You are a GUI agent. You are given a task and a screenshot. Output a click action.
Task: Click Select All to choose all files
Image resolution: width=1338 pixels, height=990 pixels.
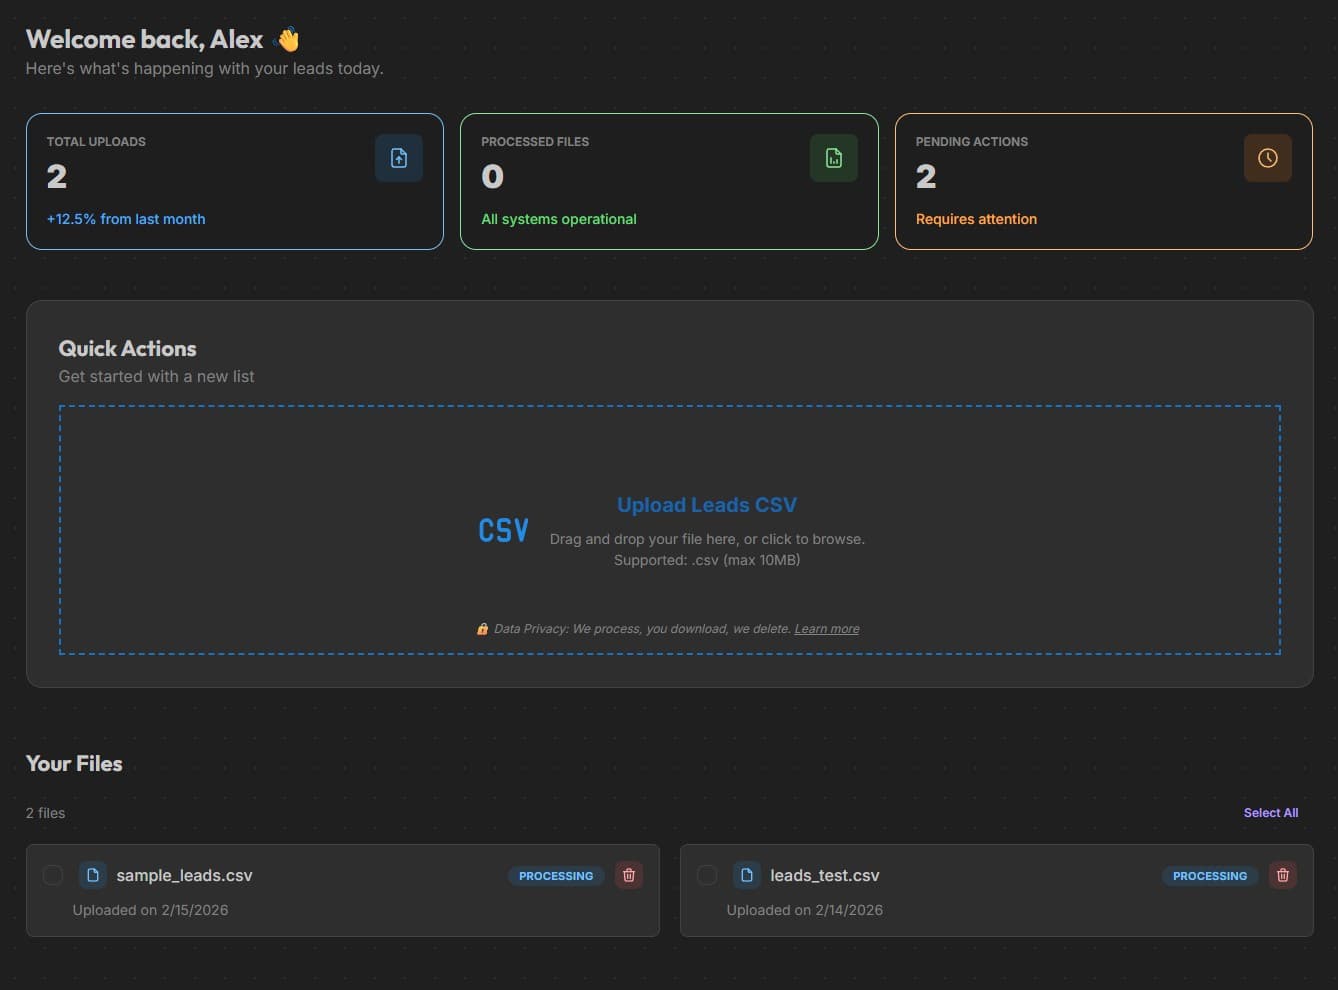(1270, 812)
